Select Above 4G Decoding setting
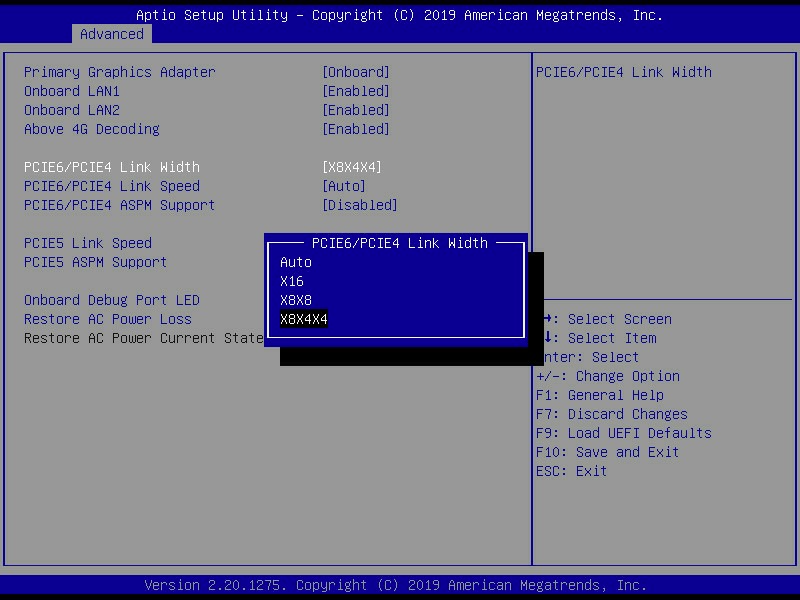This screenshot has width=800, height=600. pos(92,129)
